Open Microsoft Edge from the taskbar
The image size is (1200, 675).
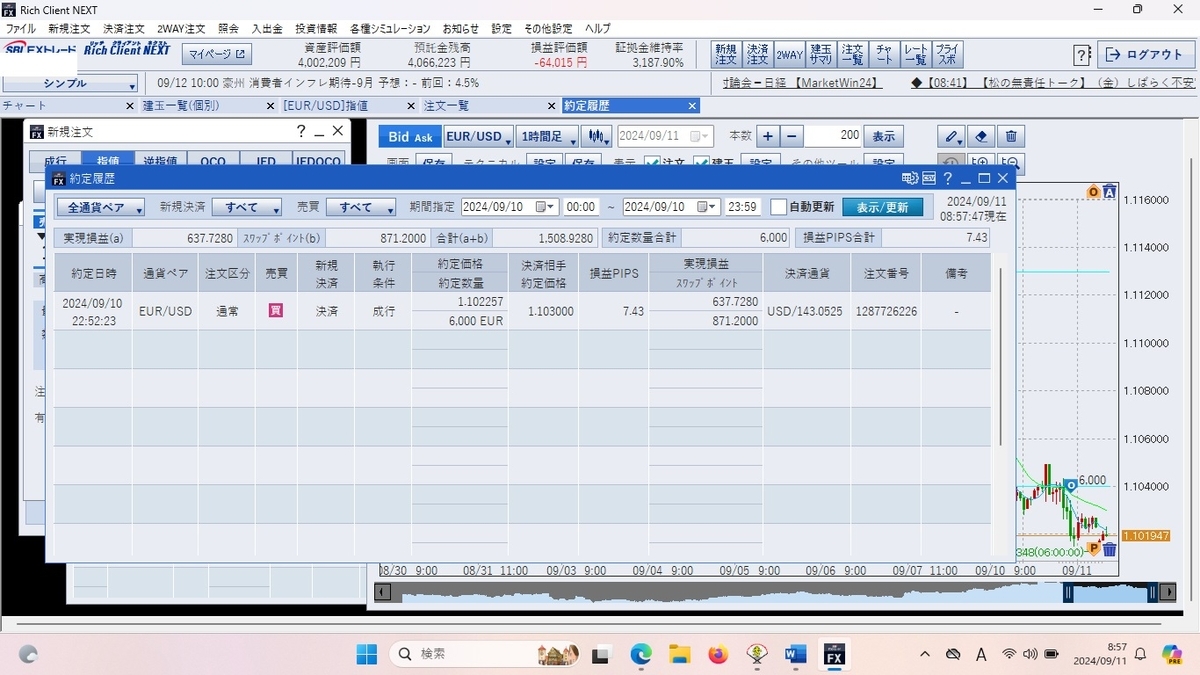coord(641,654)
